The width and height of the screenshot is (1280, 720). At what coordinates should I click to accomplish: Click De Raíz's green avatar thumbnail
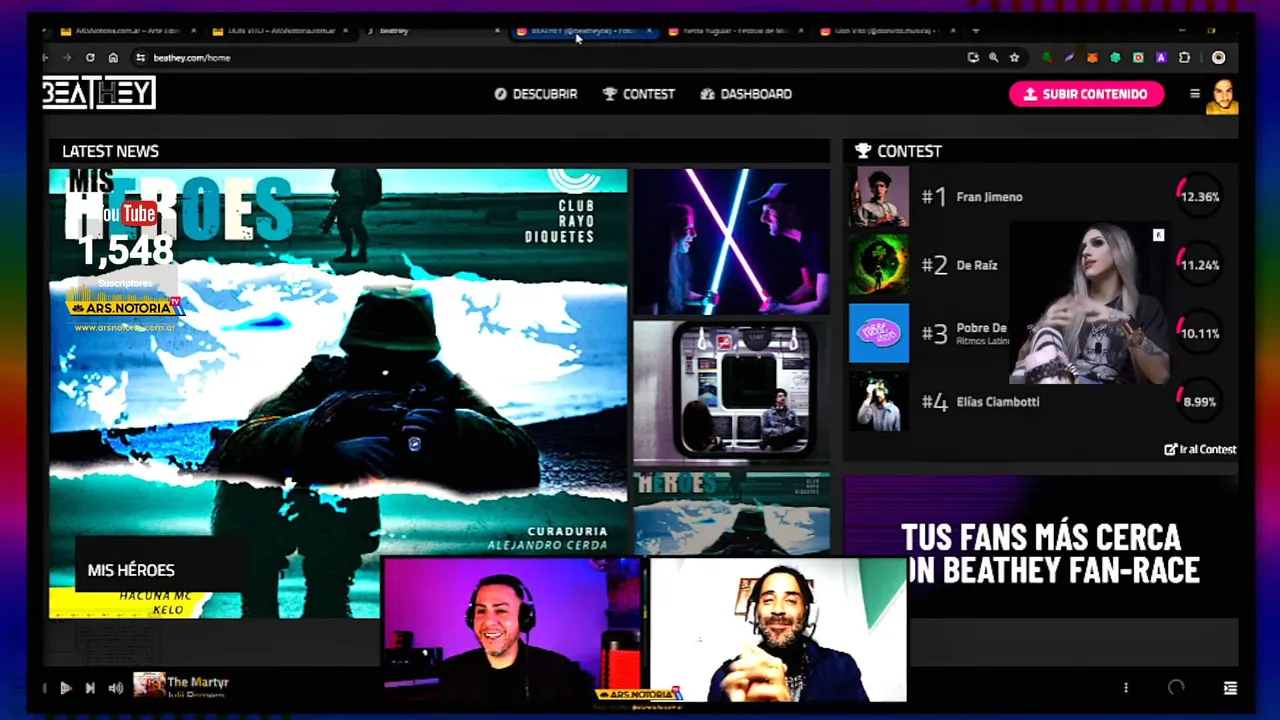(x=879, y=265)
